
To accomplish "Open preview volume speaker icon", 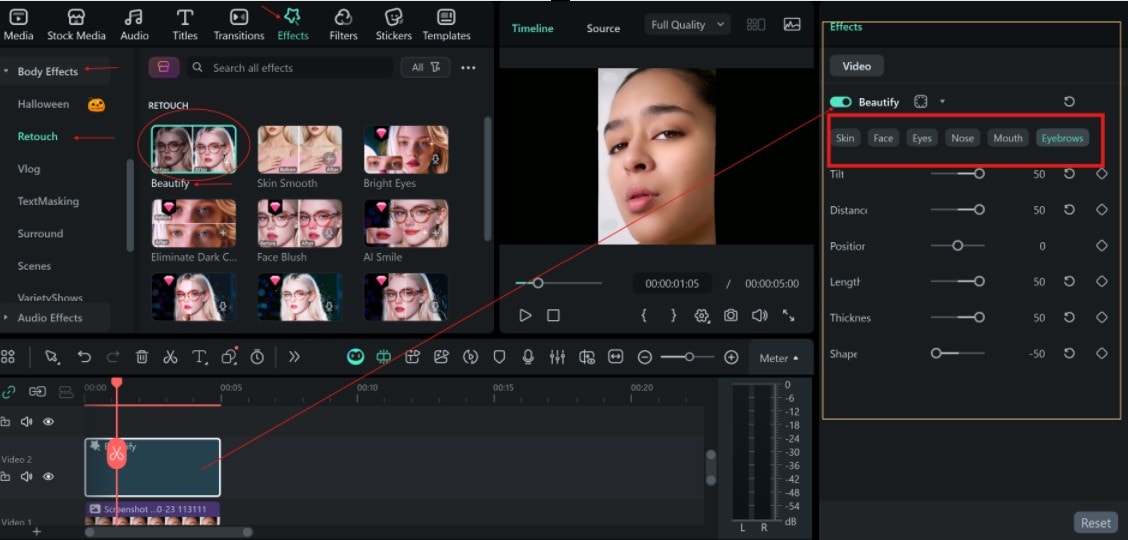I will (760, 316).
